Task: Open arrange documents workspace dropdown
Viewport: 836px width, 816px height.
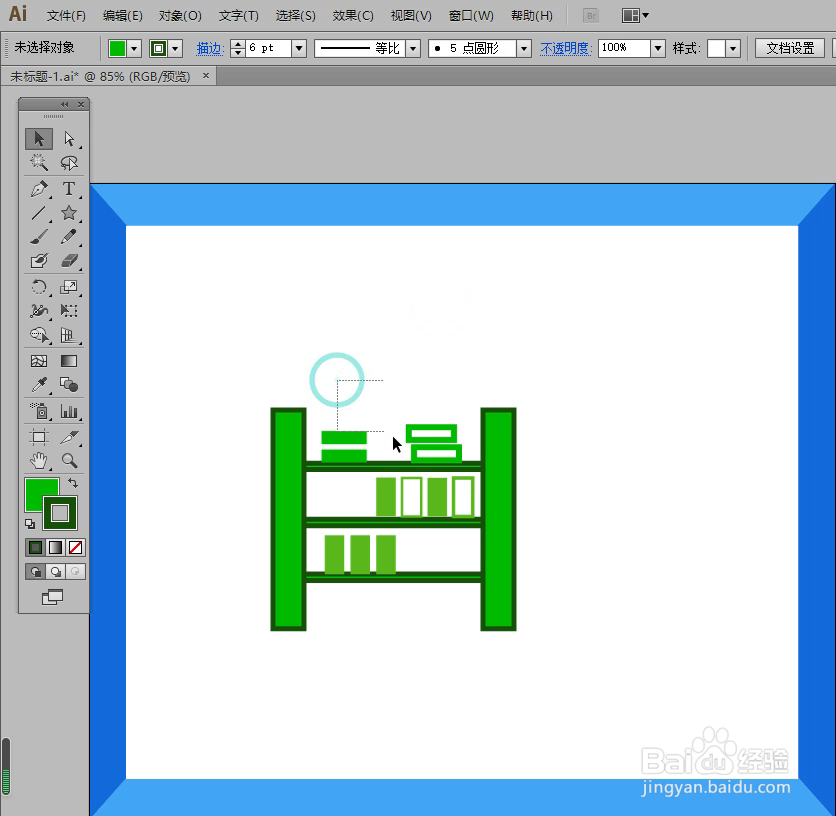Action: click(635, 15)
